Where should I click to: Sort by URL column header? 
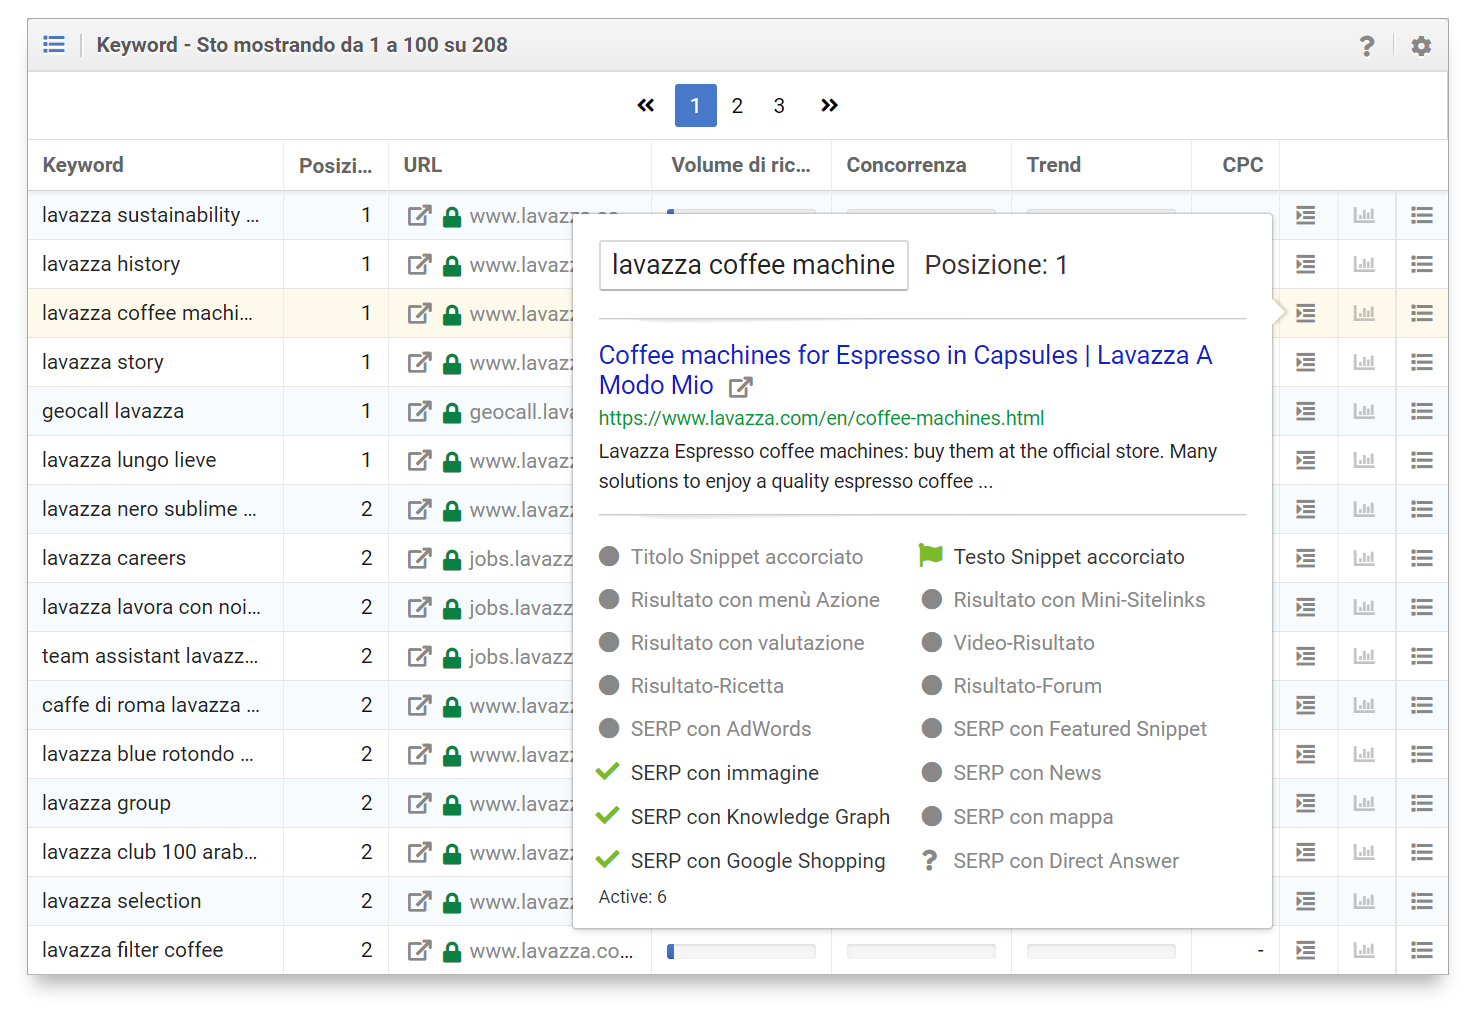[x=422, y=165]
